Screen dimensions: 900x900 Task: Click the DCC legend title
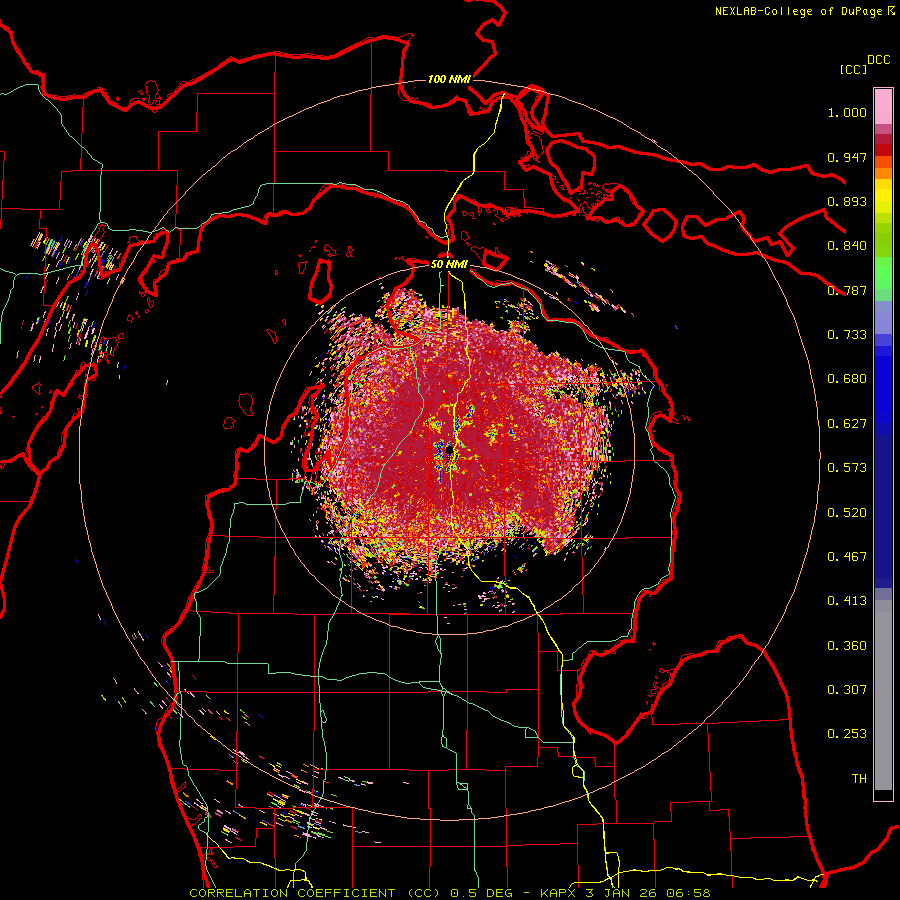click(879, 60)
